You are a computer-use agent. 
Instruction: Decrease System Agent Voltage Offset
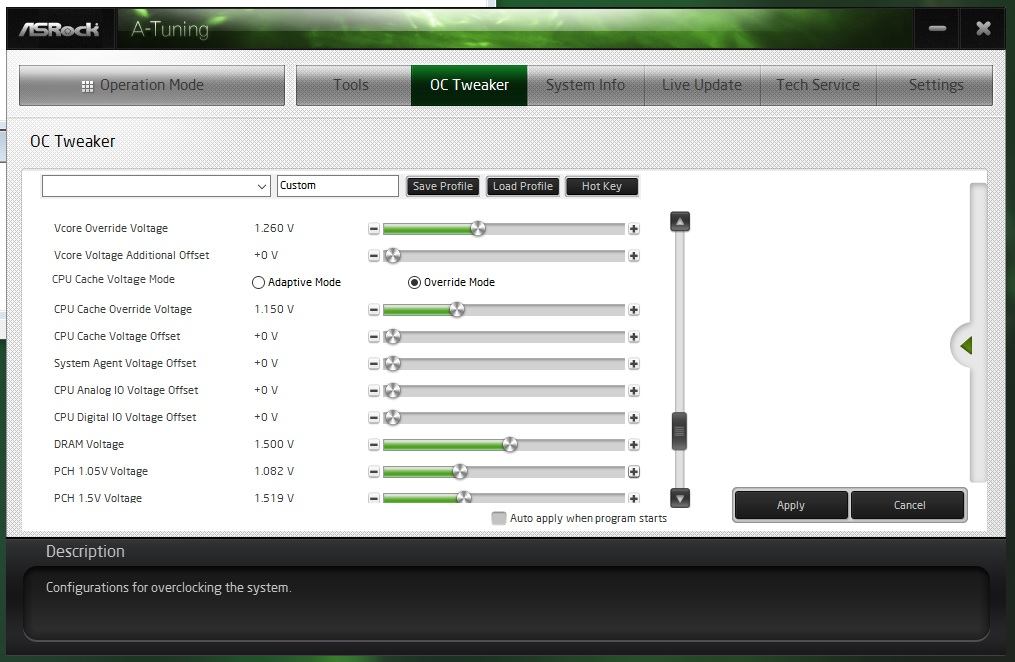click(x=374, y=364)
